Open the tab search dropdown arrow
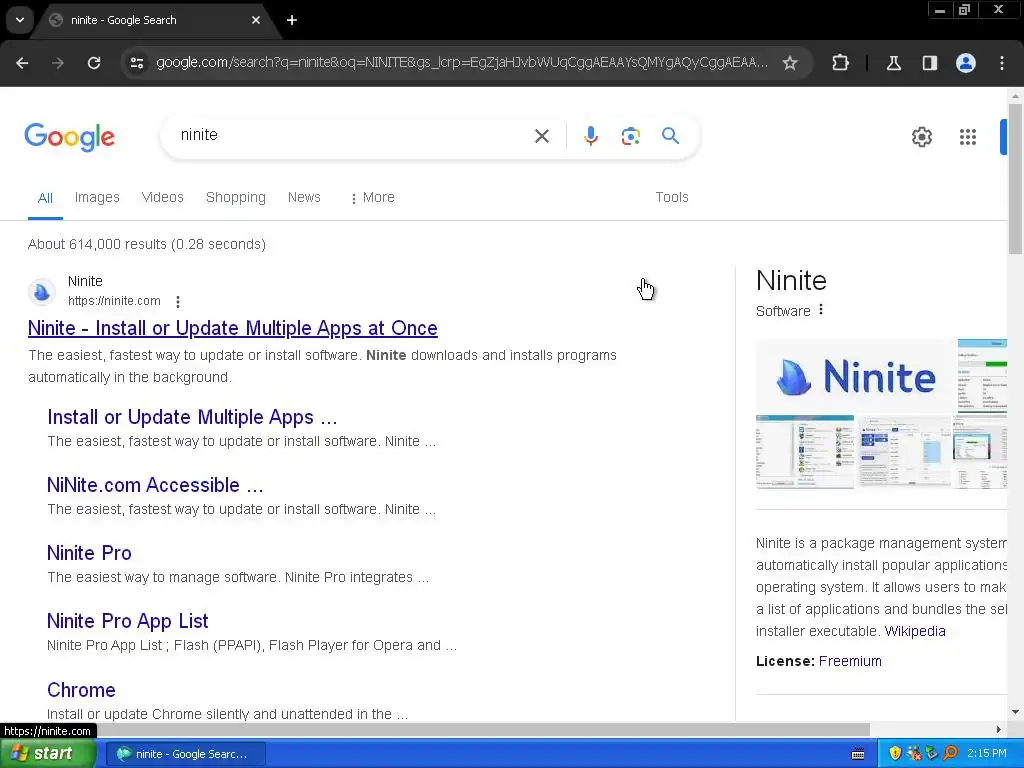The image size is (1024, 768). (x=20, y=20)
